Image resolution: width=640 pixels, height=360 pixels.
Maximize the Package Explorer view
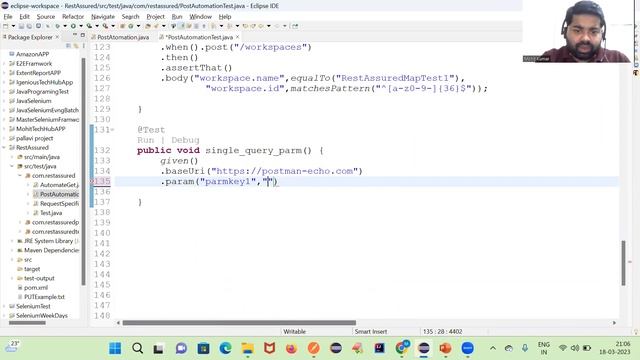point(83,35)
